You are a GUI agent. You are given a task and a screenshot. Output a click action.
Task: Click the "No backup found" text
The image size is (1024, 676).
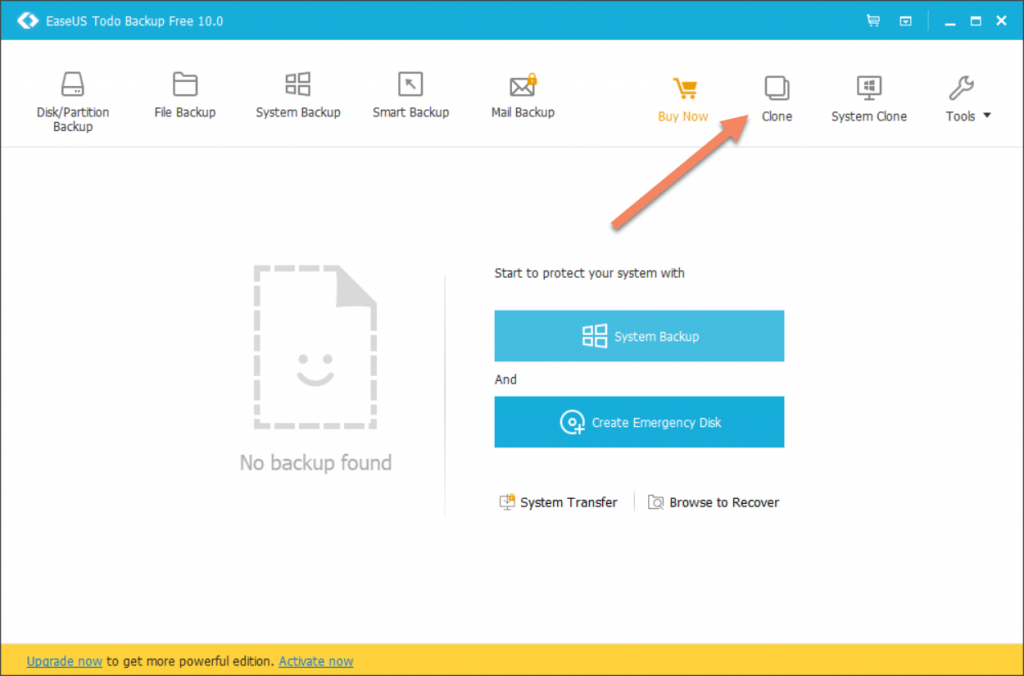[x=315, y=462]
